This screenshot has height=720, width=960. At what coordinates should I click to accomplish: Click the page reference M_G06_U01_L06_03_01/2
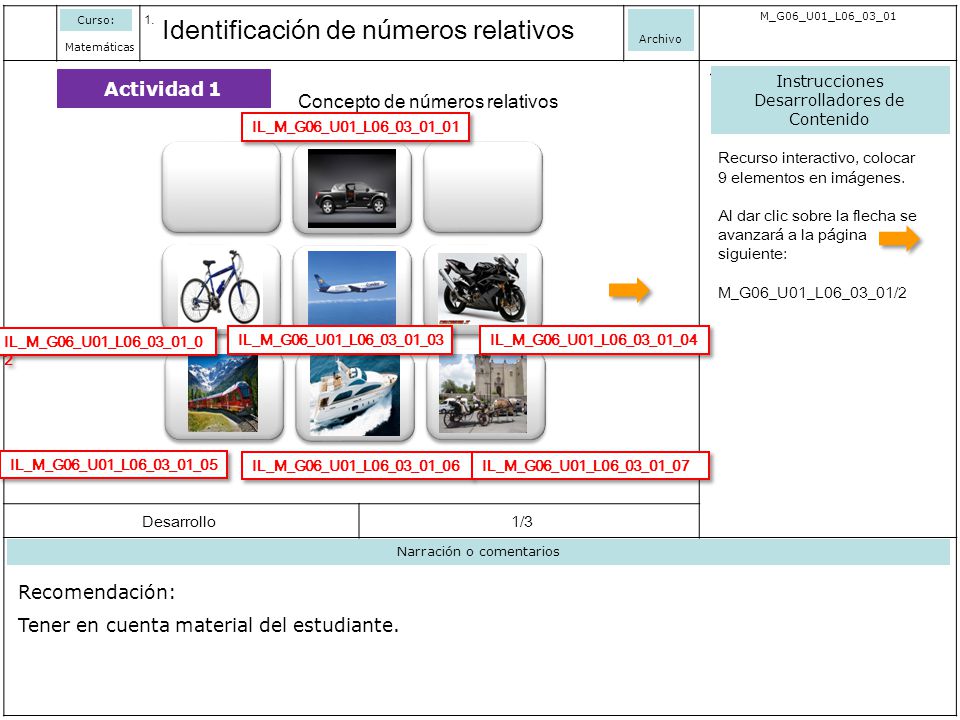(812, 293)
